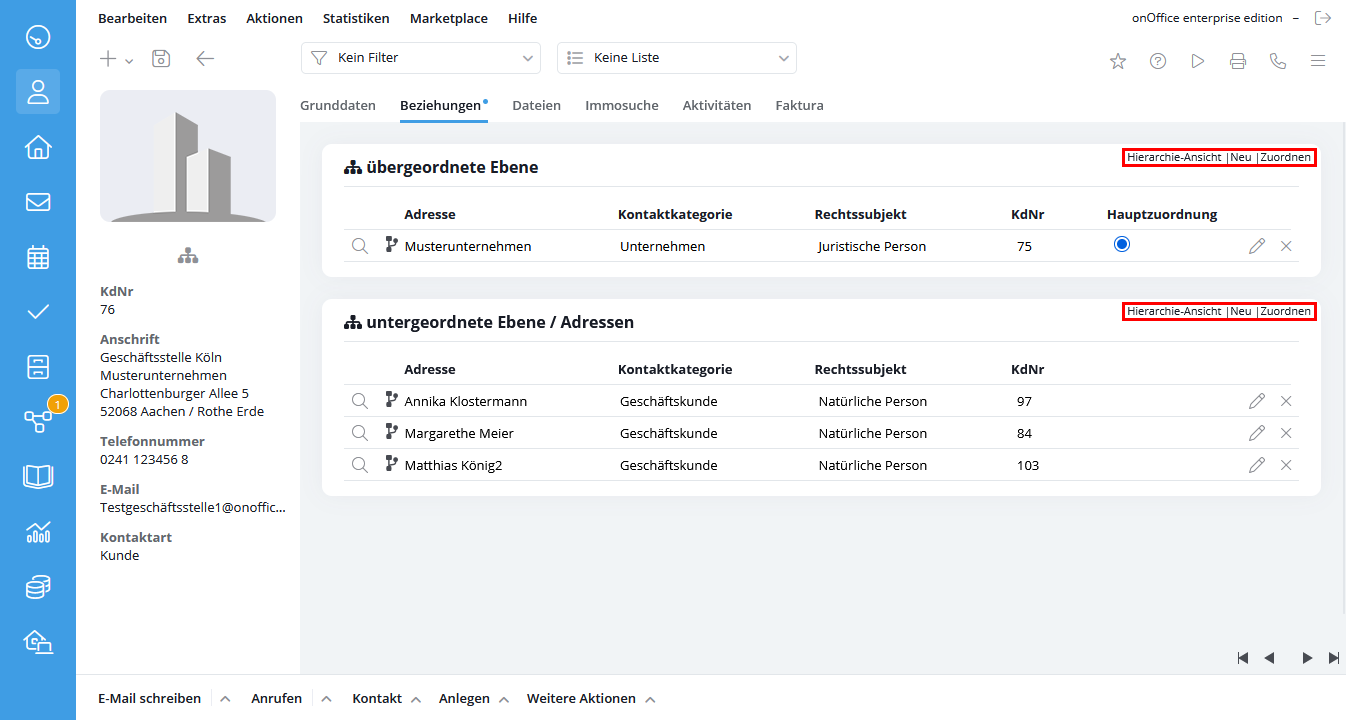Switch to the Immosuche tab
This screenshot has height=720, width=1346.
pyautogui.click(x=621, y=105)
